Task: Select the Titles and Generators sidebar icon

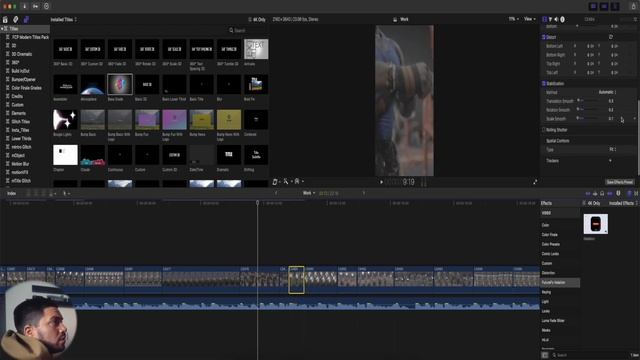Action: pos(26,19)
